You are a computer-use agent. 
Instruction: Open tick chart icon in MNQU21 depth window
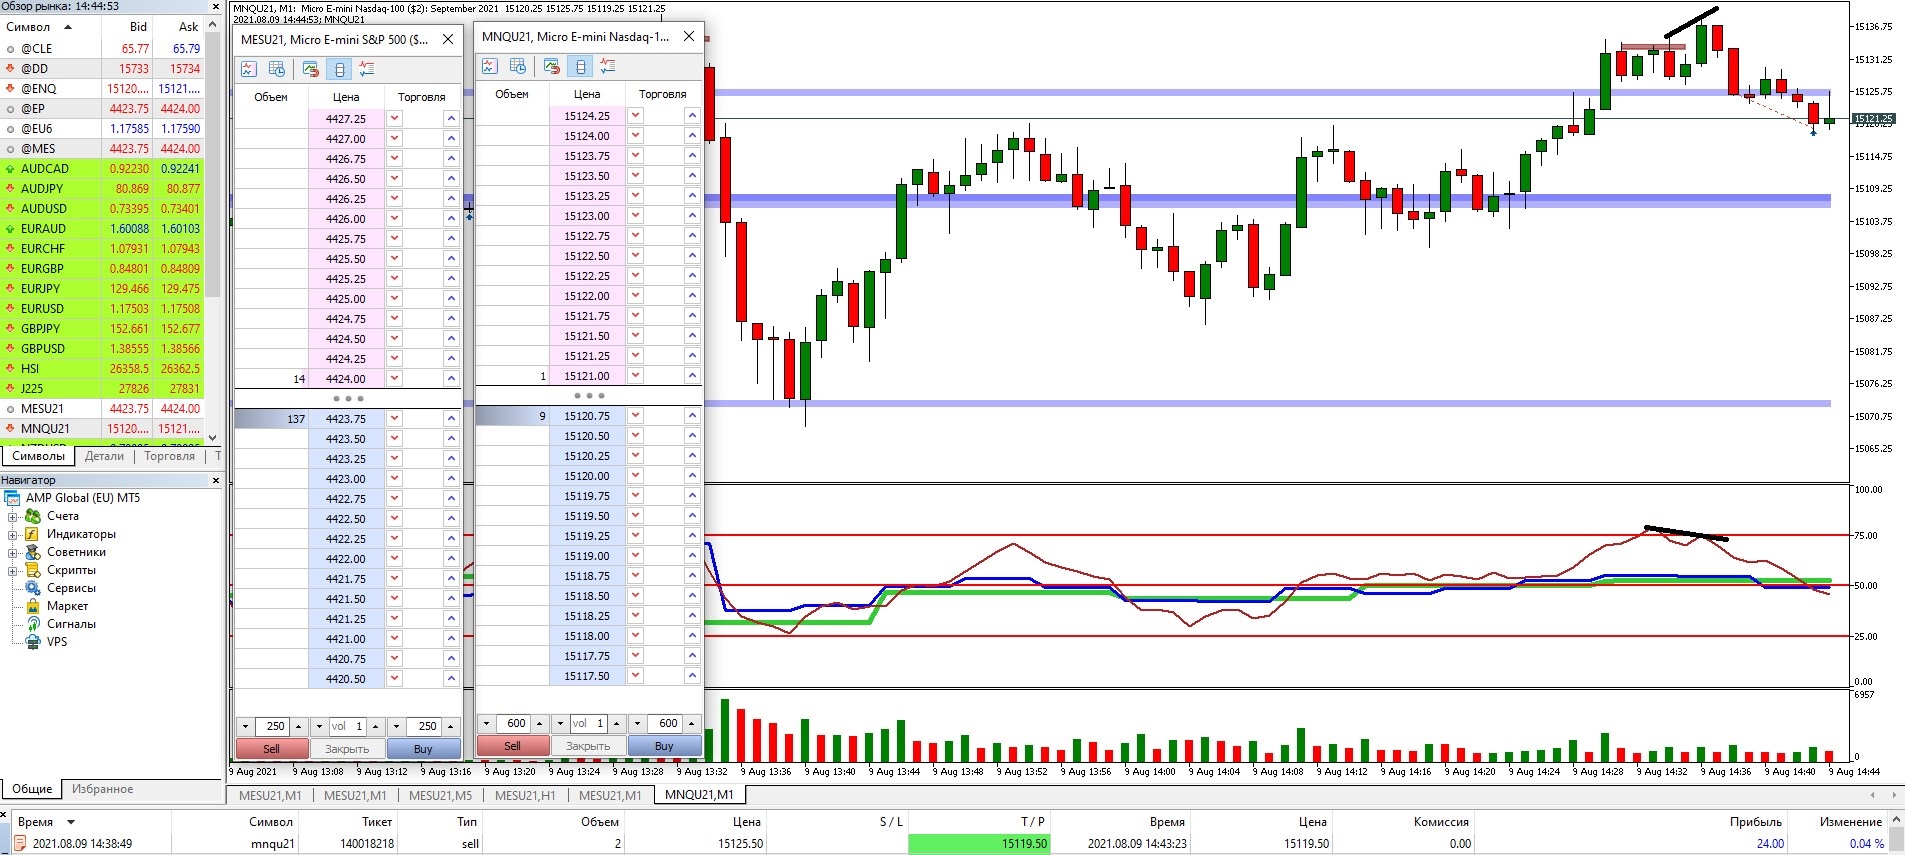click(x=490, y=66)
